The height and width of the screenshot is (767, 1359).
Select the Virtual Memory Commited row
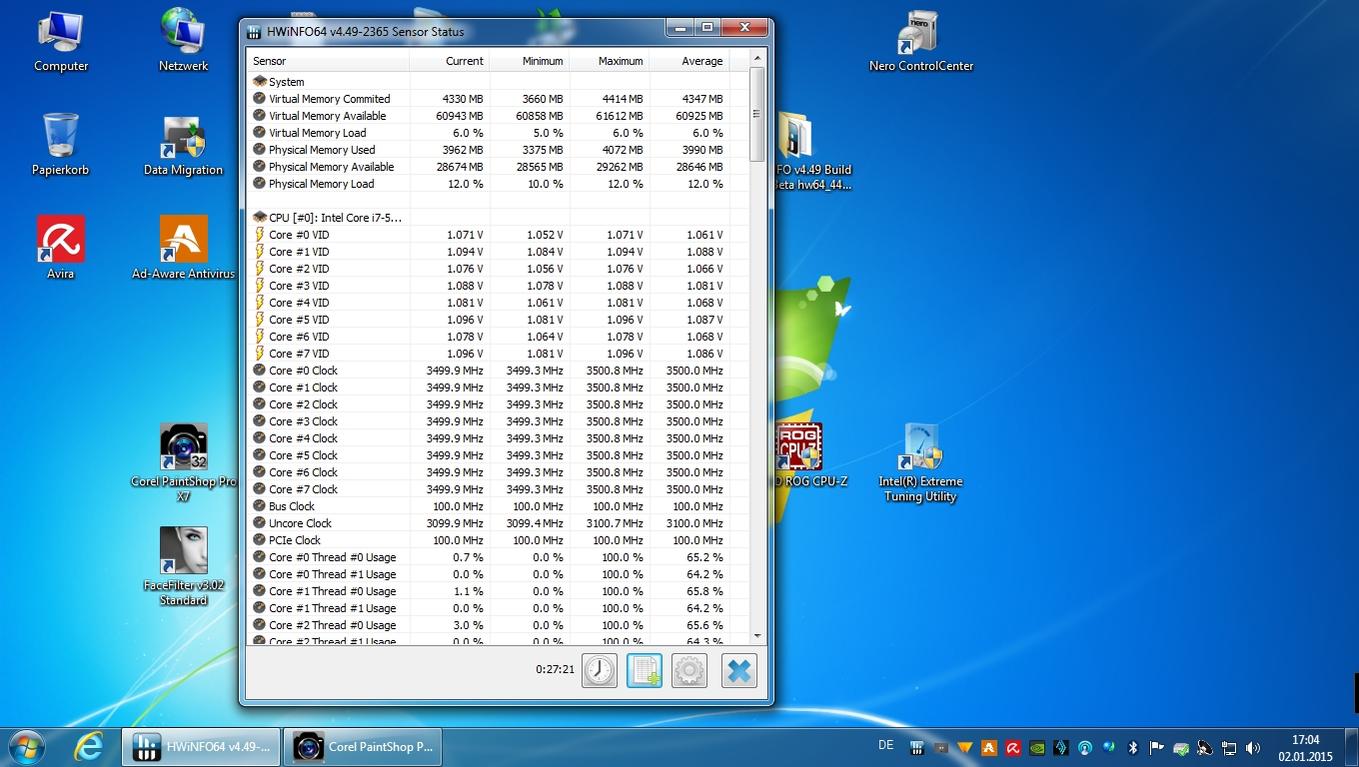click(x=488, y=99)
